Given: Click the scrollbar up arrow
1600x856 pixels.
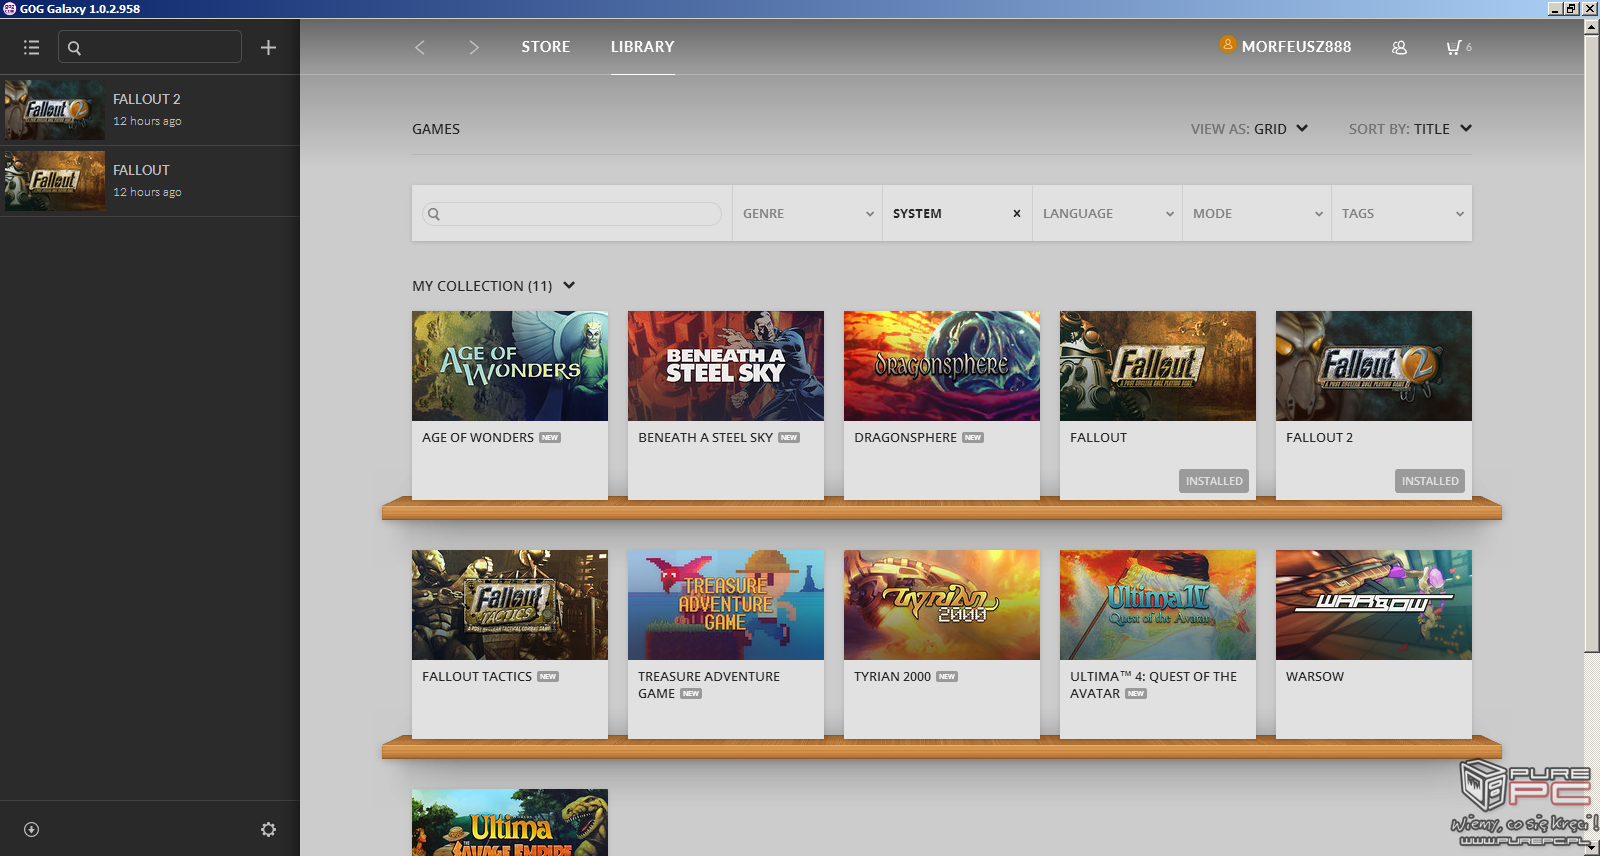Looking at the screenshot, I should click(x=1591, y=27).
